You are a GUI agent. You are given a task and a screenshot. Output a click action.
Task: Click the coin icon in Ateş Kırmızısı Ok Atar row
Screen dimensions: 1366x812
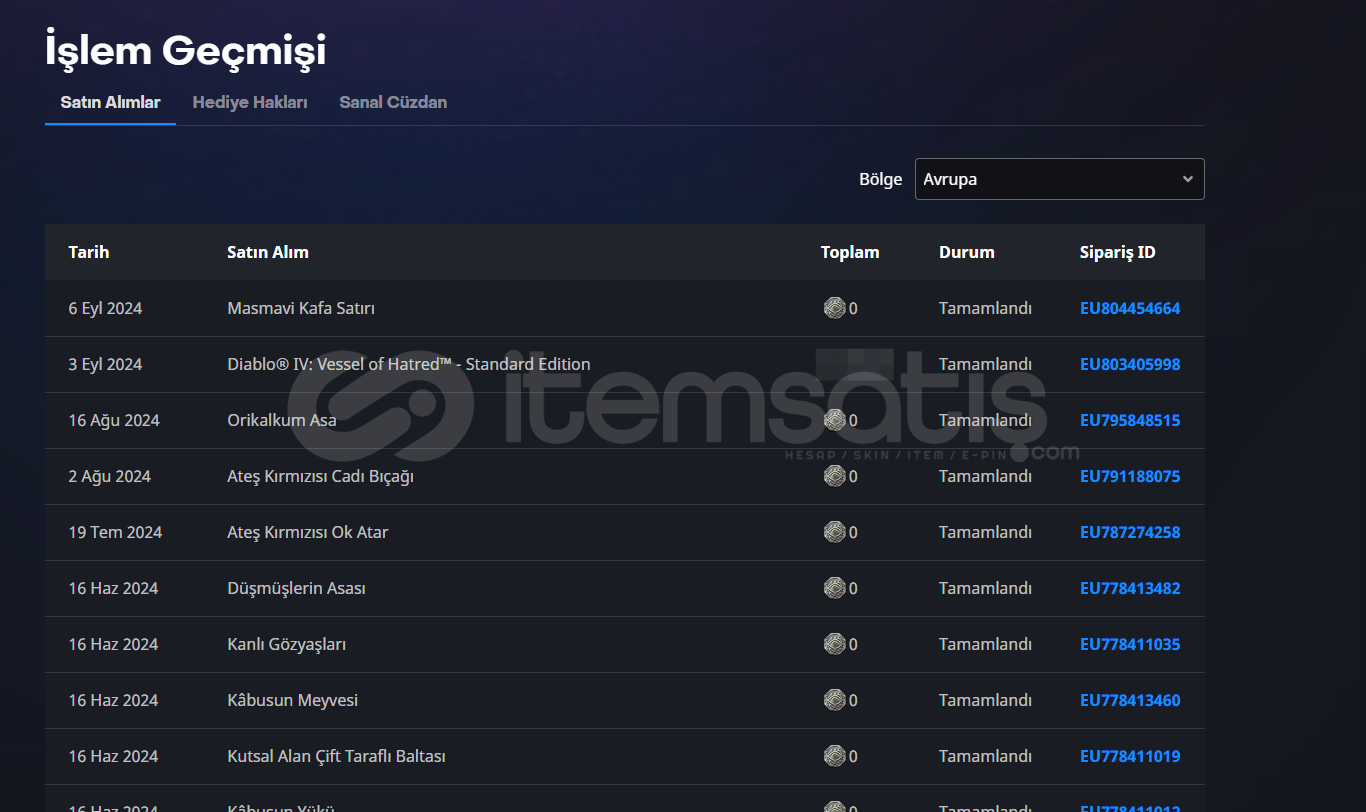(834, 532)
